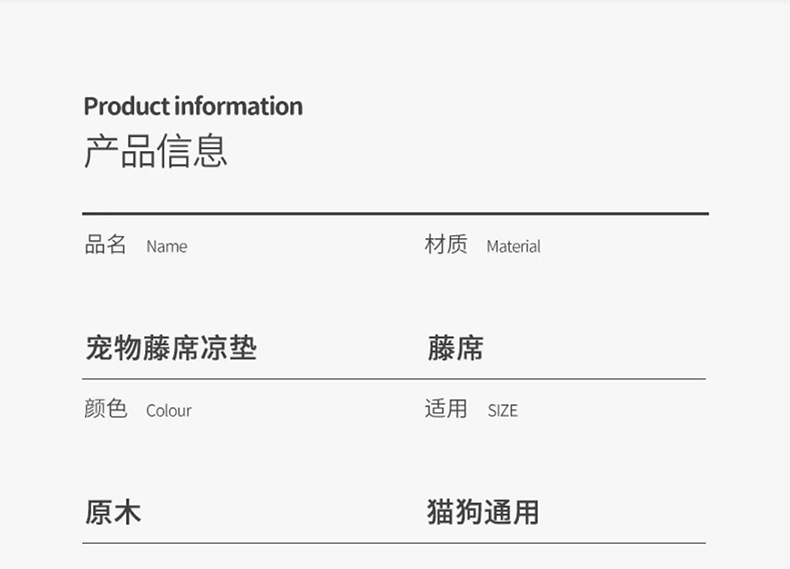
Task: Click the "Material" English label
Action: point(513,247)
